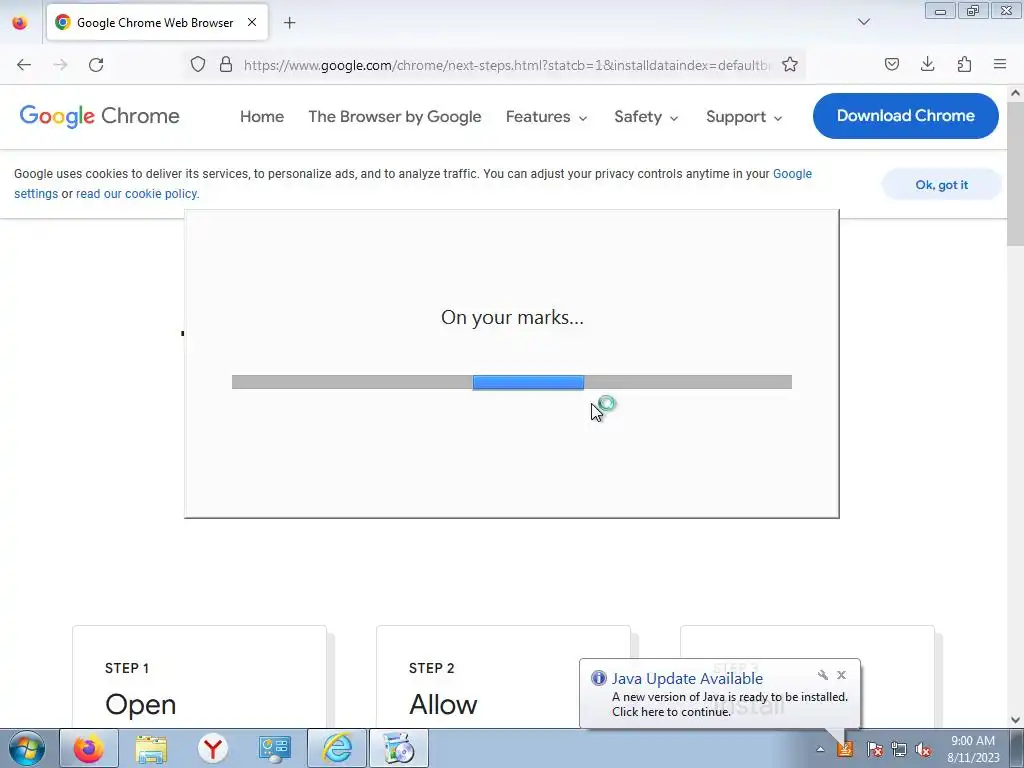1024x768 pixels.
Task: Open the Firefox hamburger menu
Action: coord(1000,64)
